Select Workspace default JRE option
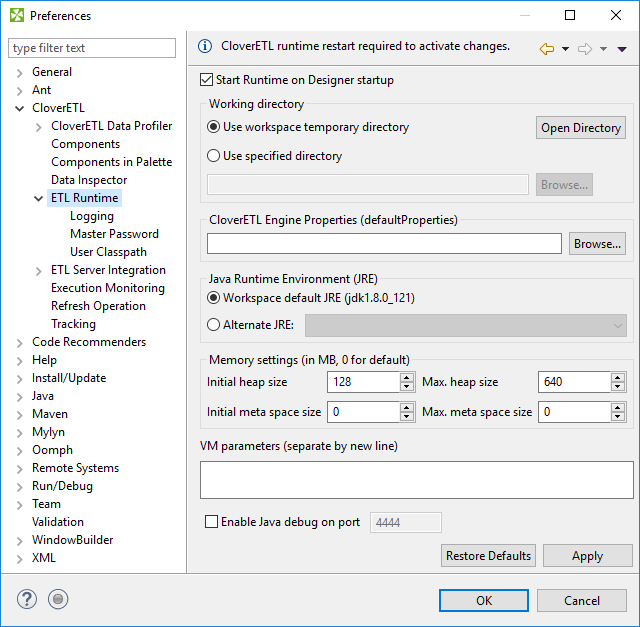The image size is (640, 627). 213,298
